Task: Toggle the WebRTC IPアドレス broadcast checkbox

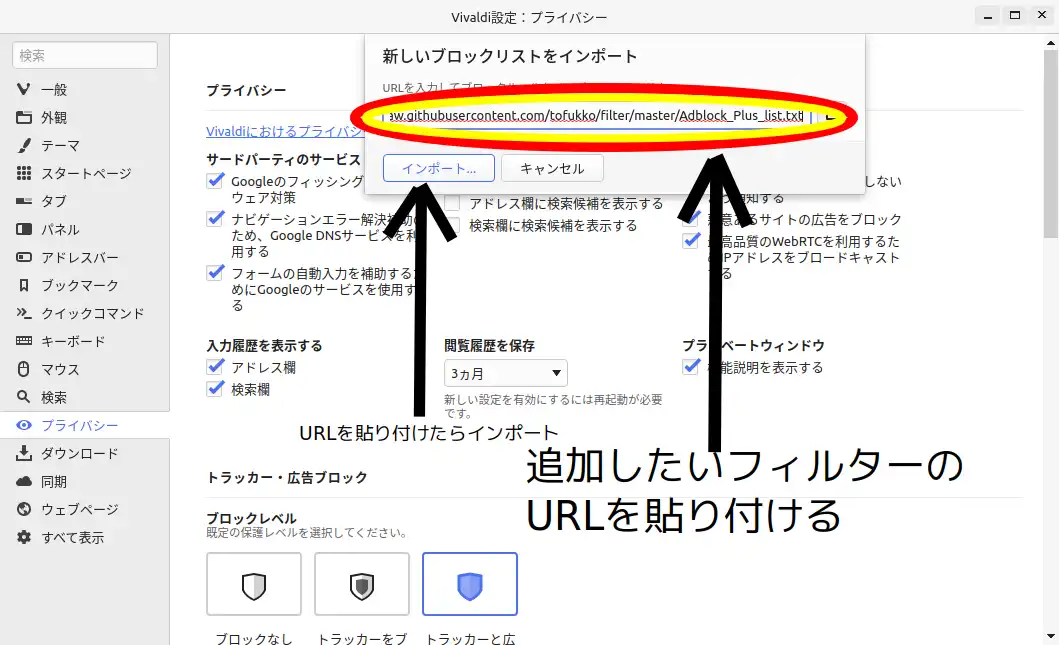Action: coord(691,240)
